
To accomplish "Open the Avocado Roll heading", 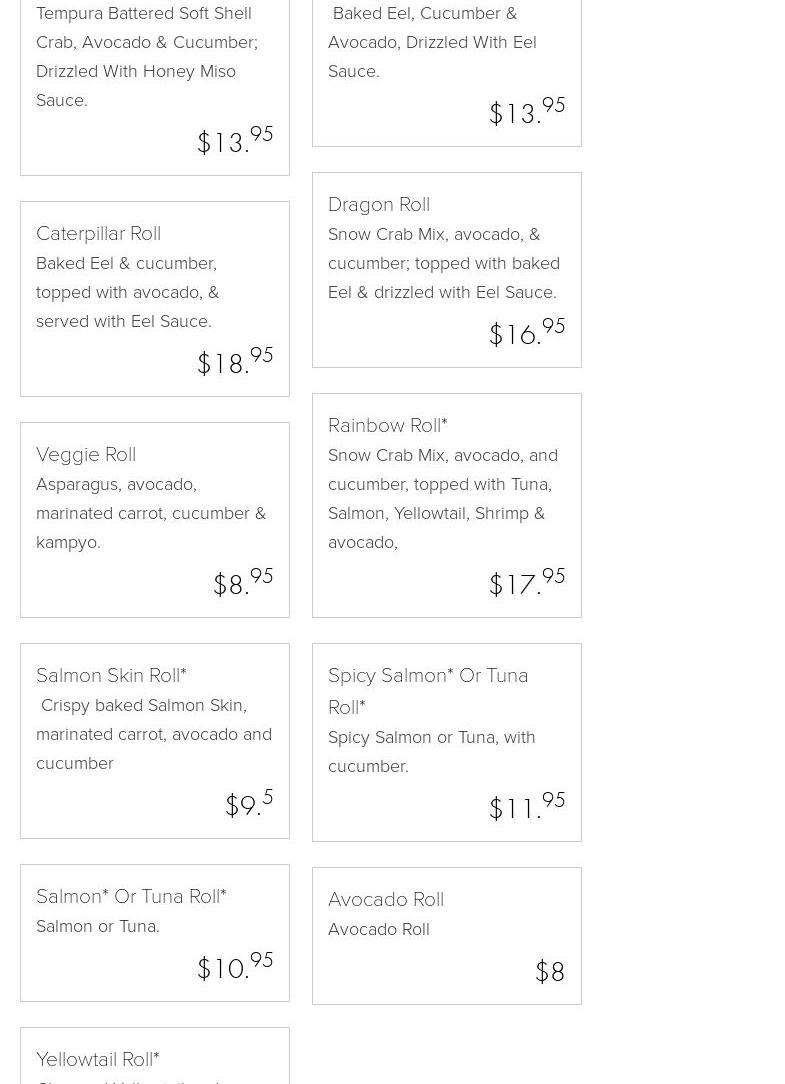I will pos(386,899).
